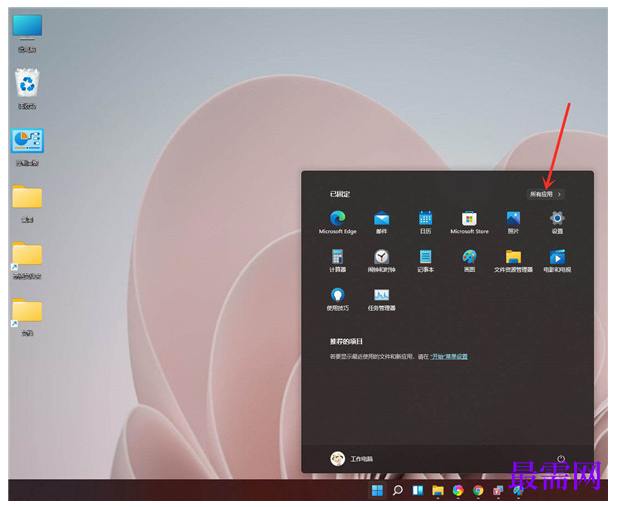
Task: Open Movies & TV (电影和电视) app
Action: (x=557, y=261)
